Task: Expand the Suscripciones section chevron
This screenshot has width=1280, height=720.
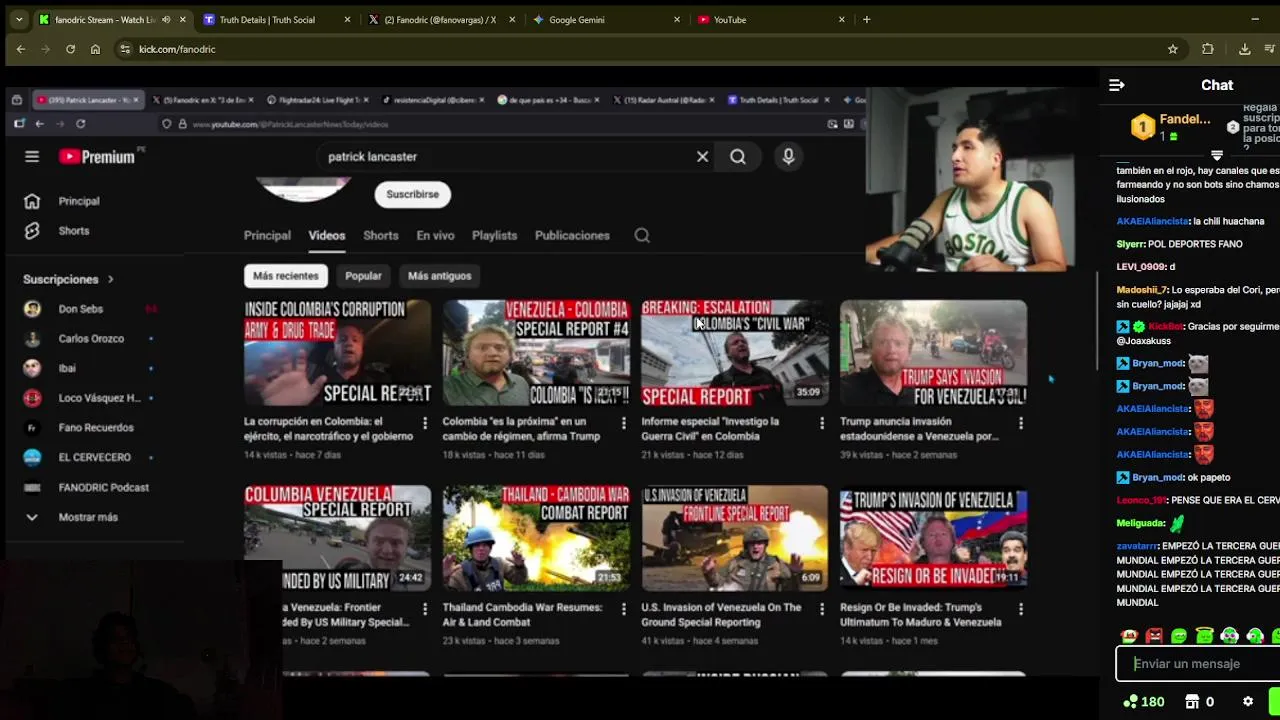Action: pos(110,280)
